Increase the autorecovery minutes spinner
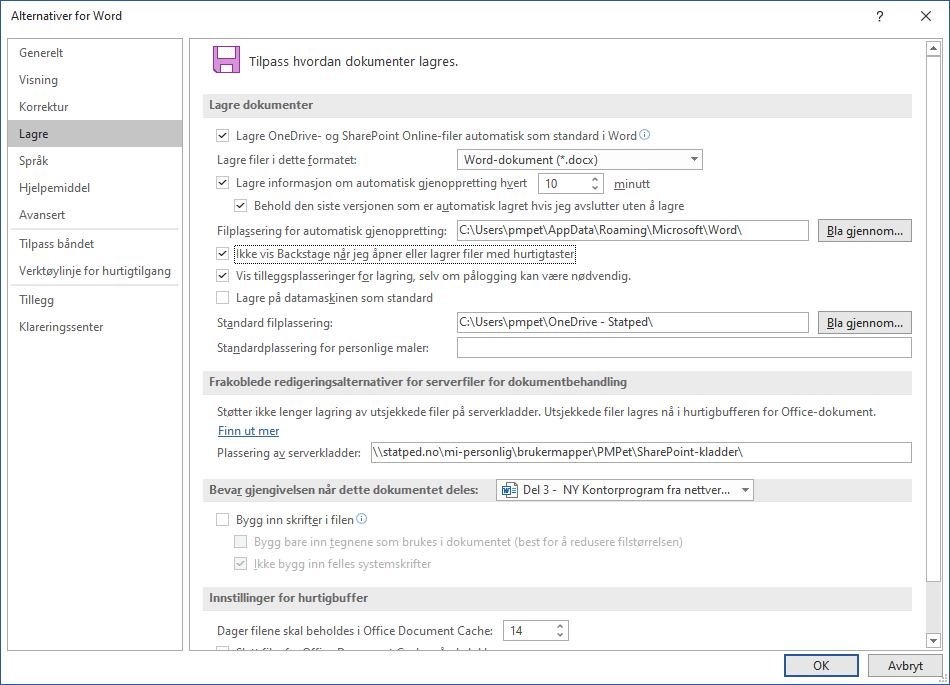This screenshot has height=685, width=950. point(596,179)
